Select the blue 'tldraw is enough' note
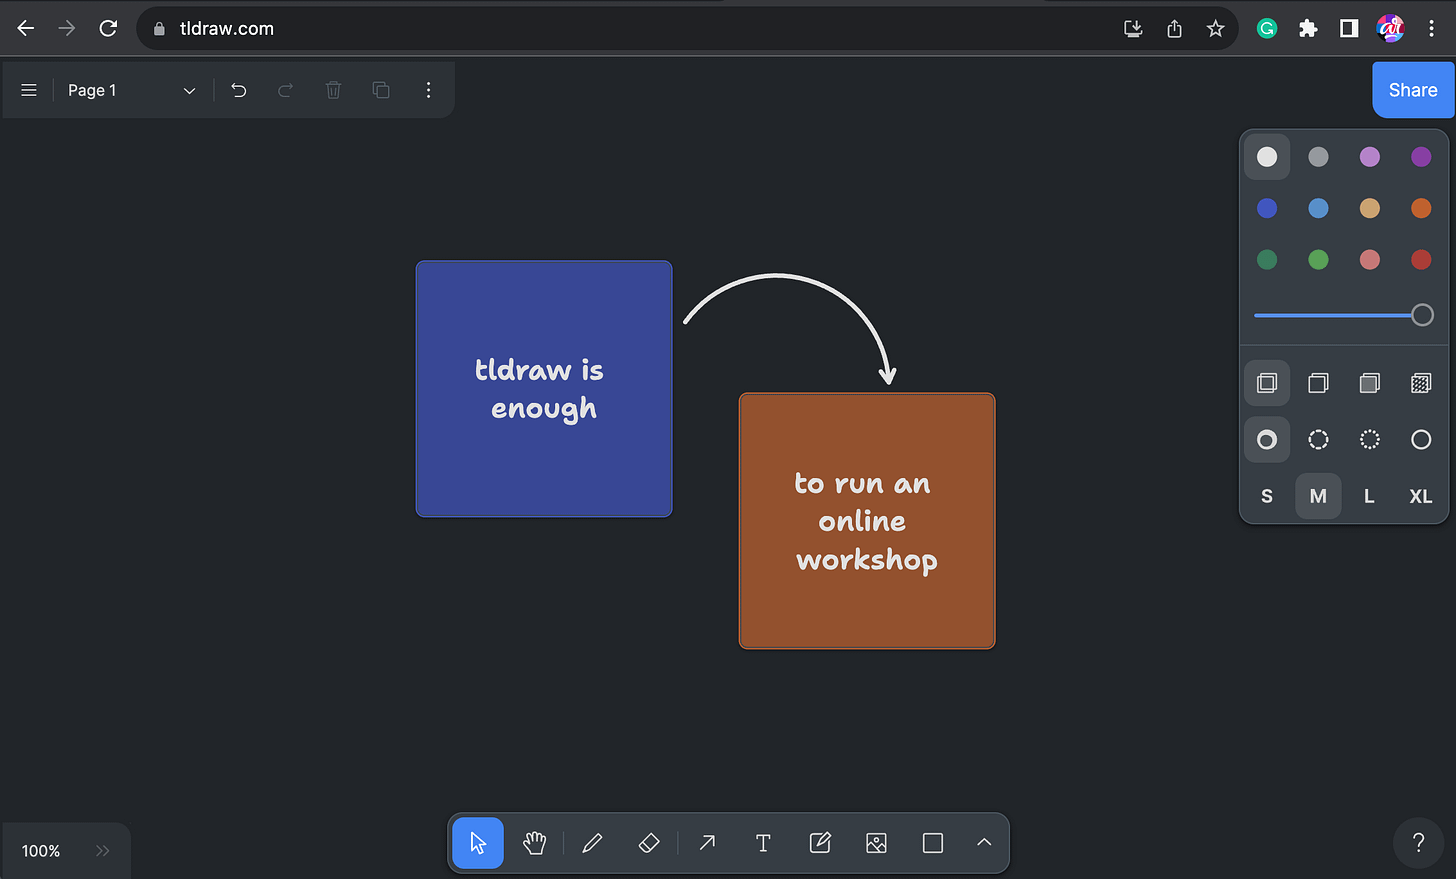This screenshot has height=879, width=1456. pos(544,389)
